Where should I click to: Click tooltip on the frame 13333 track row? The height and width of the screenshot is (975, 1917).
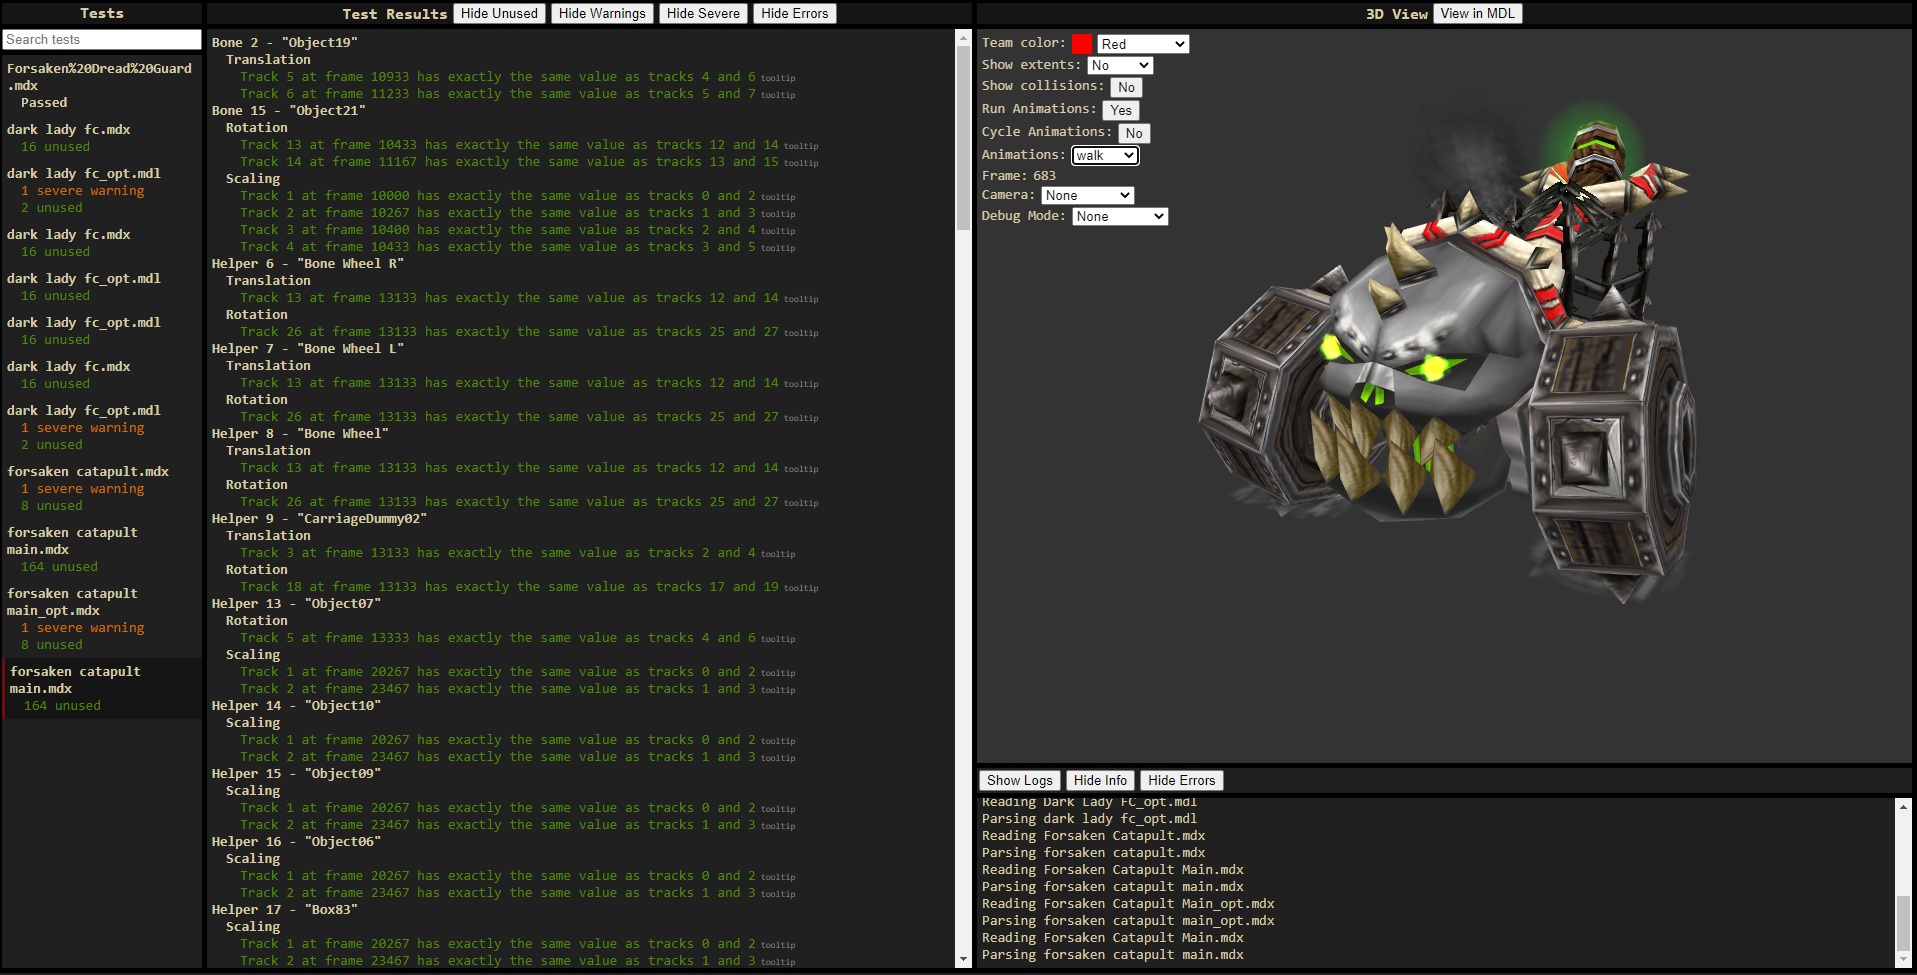coord(778,639)
